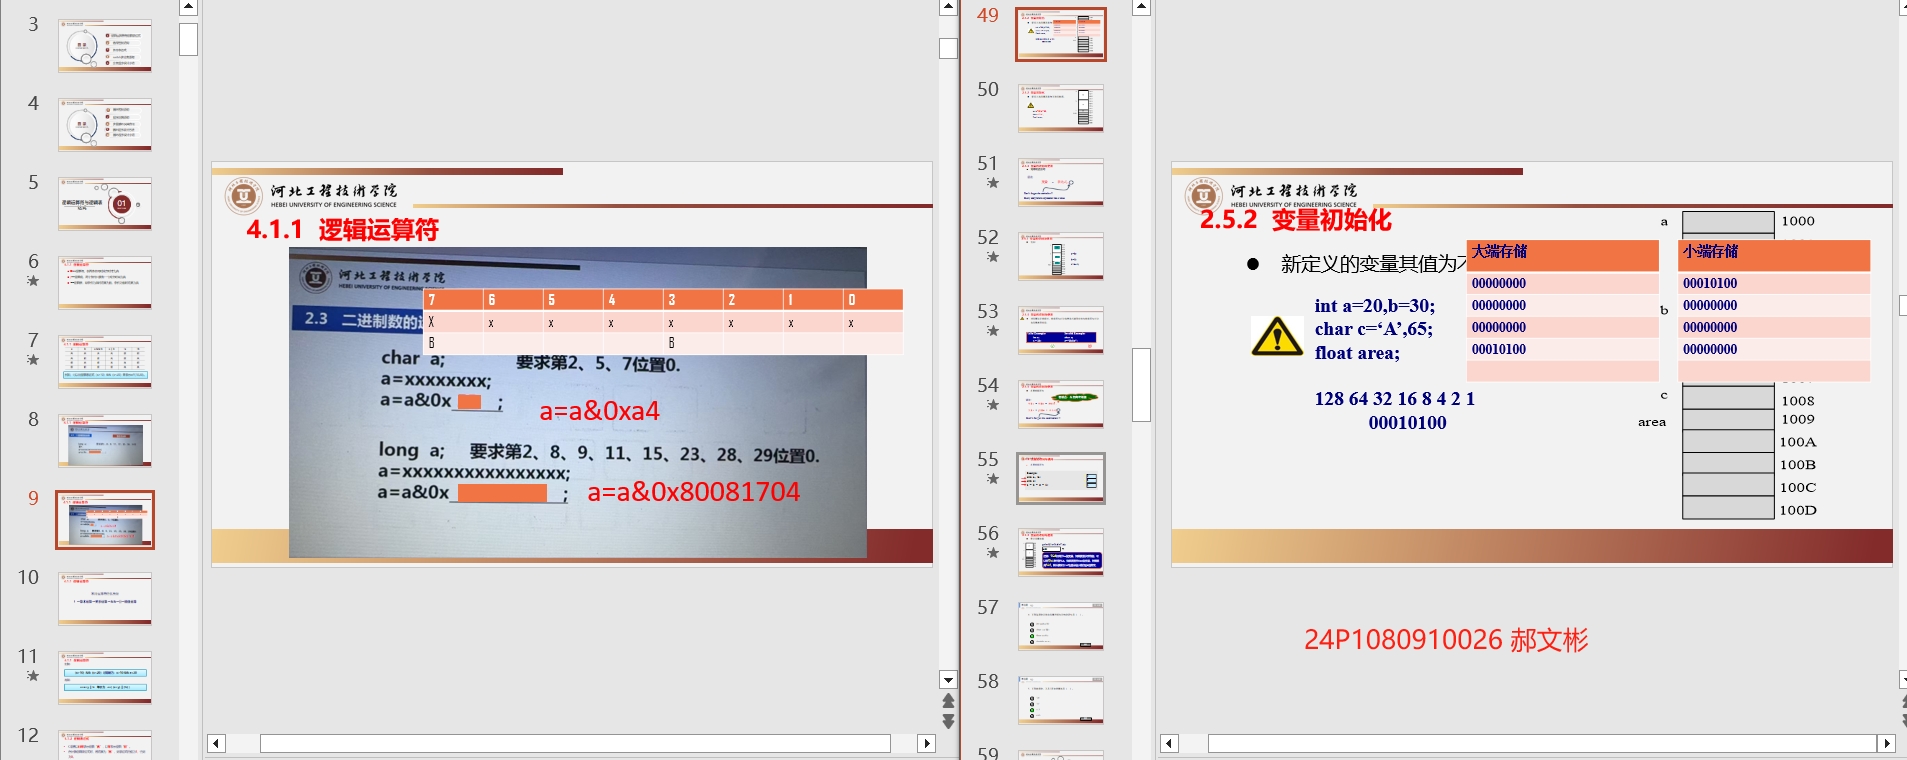Click animation star under slide 55
Image resolution: width=1907 pixels, height=760 pixels.
coord(992,479)
